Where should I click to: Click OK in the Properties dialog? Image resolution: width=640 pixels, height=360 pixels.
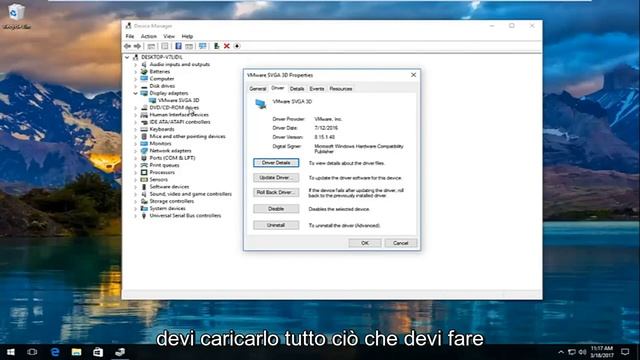tap(365, 243)
